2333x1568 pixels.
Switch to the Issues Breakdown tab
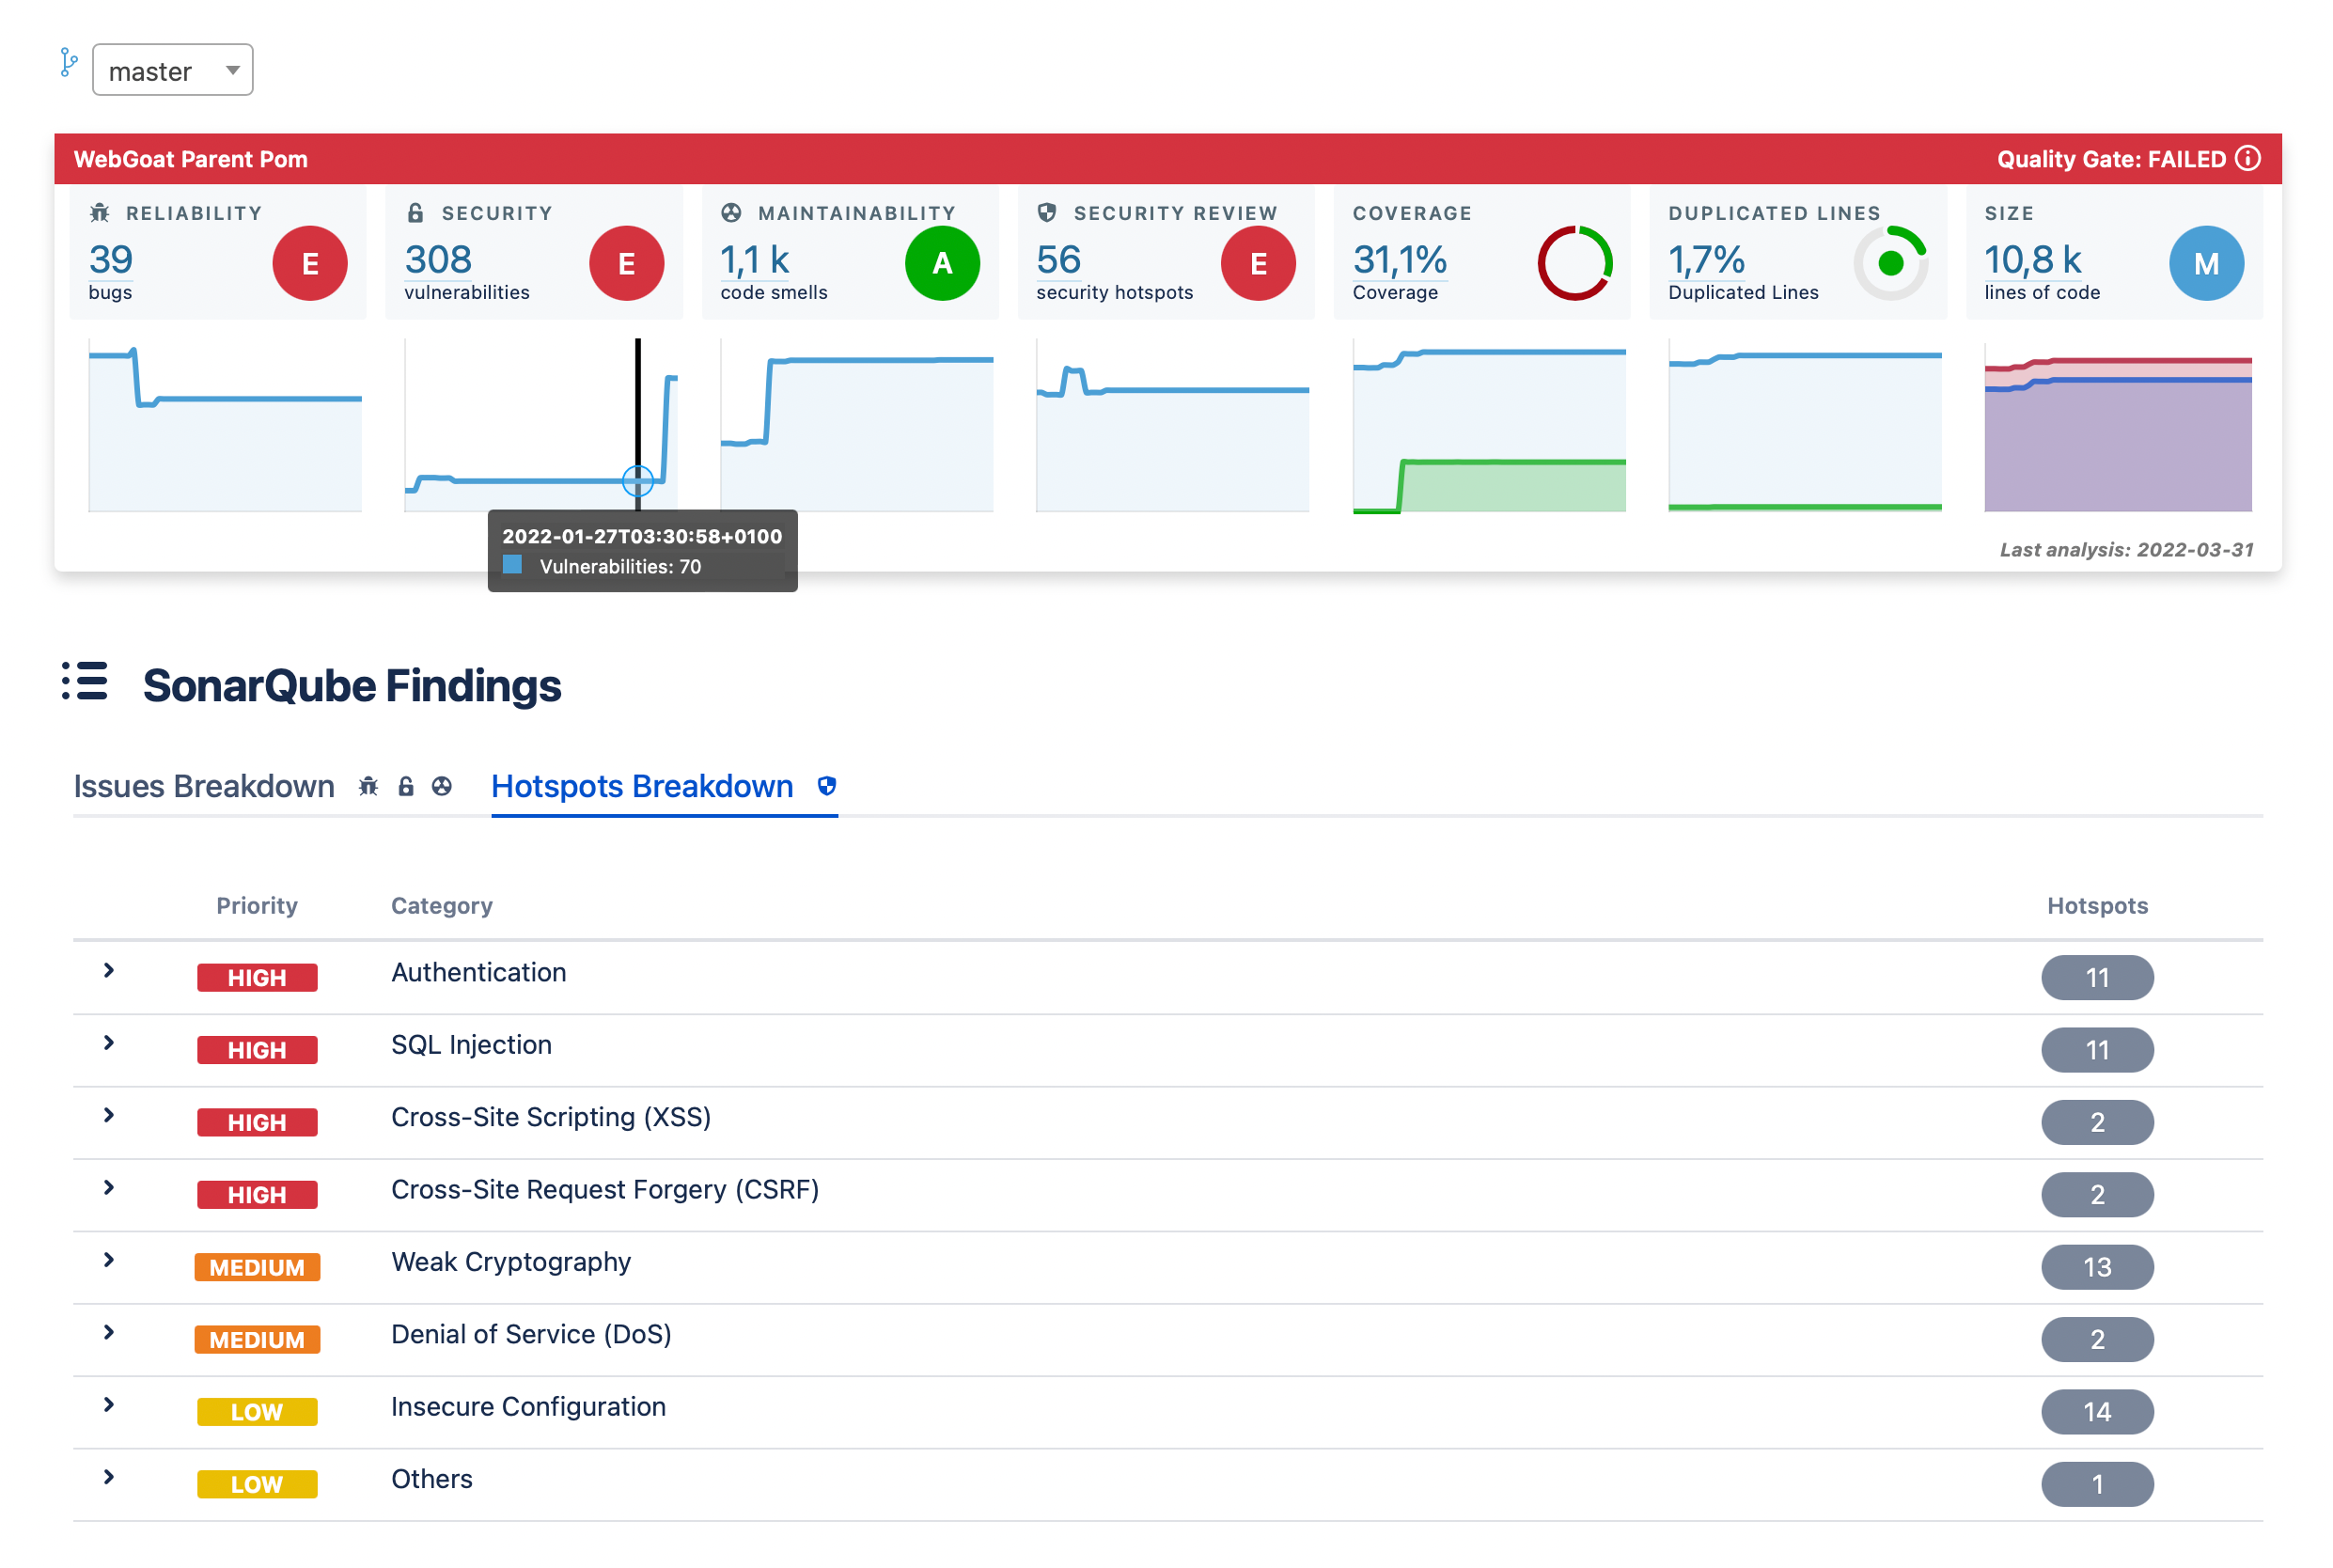[204, 787]
